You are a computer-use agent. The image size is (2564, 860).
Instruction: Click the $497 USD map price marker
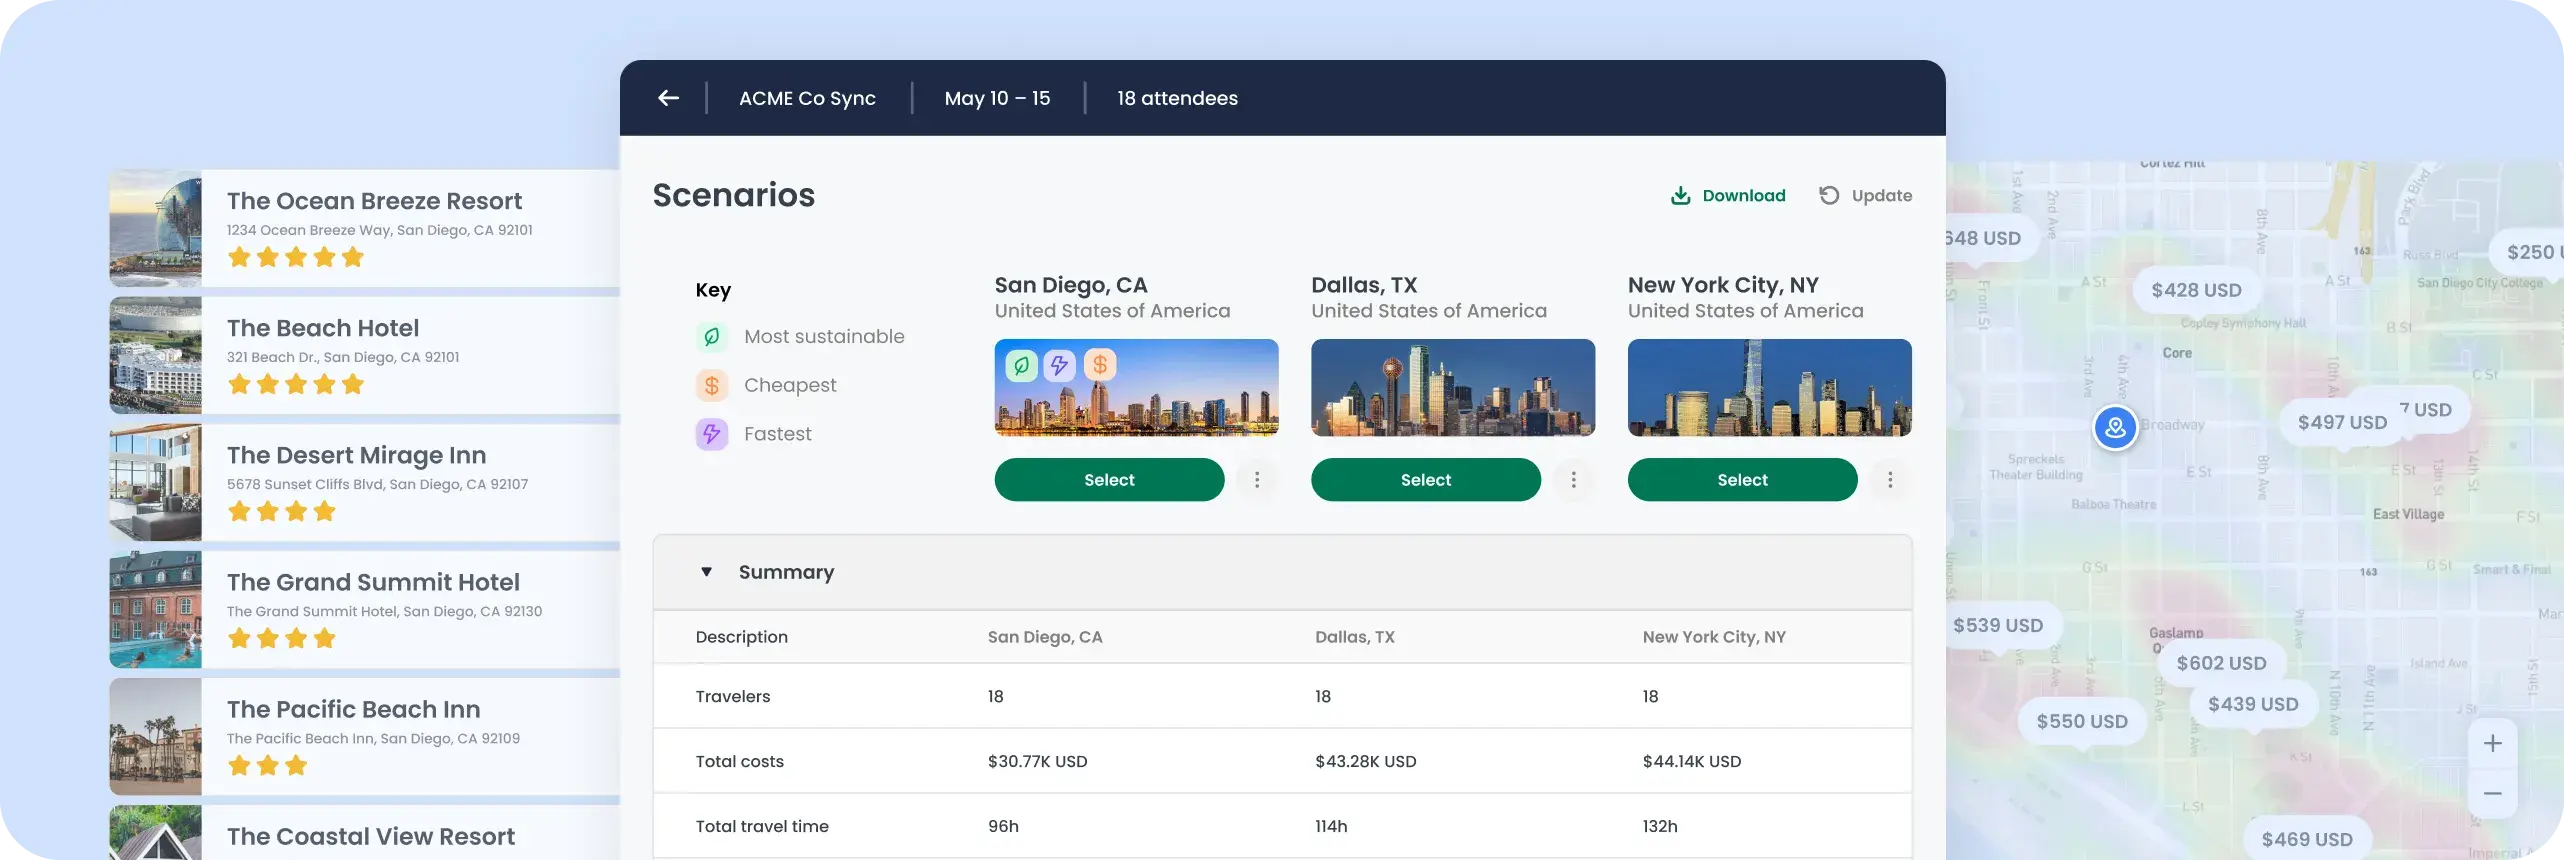tap(2341, 422)
